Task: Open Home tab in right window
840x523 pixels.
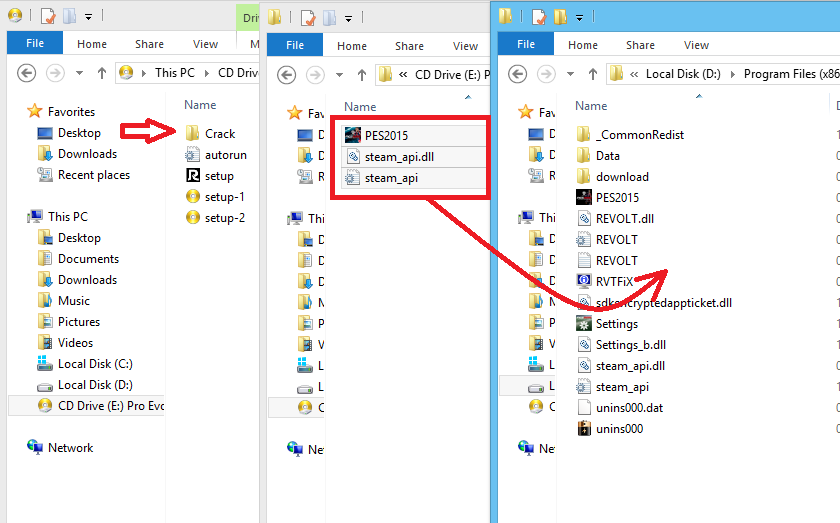Action: (583, 45)
